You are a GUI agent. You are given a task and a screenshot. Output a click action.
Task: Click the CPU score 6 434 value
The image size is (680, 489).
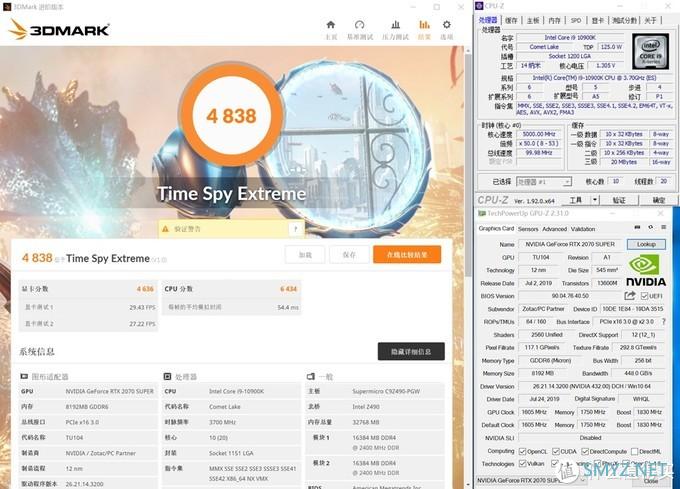(x=288, y=289)
